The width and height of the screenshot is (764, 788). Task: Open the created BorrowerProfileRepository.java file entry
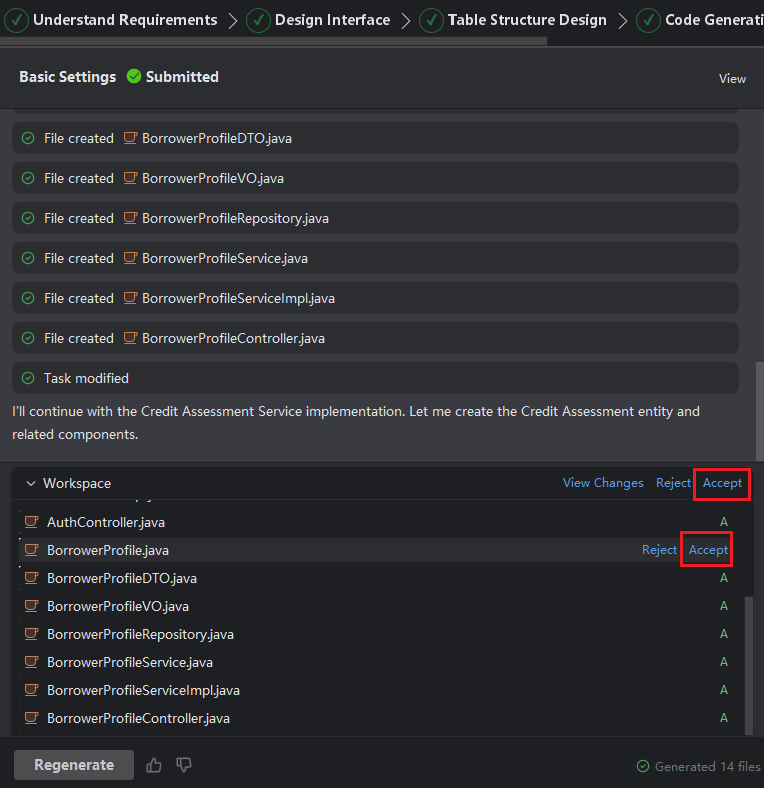click(235, 218)
